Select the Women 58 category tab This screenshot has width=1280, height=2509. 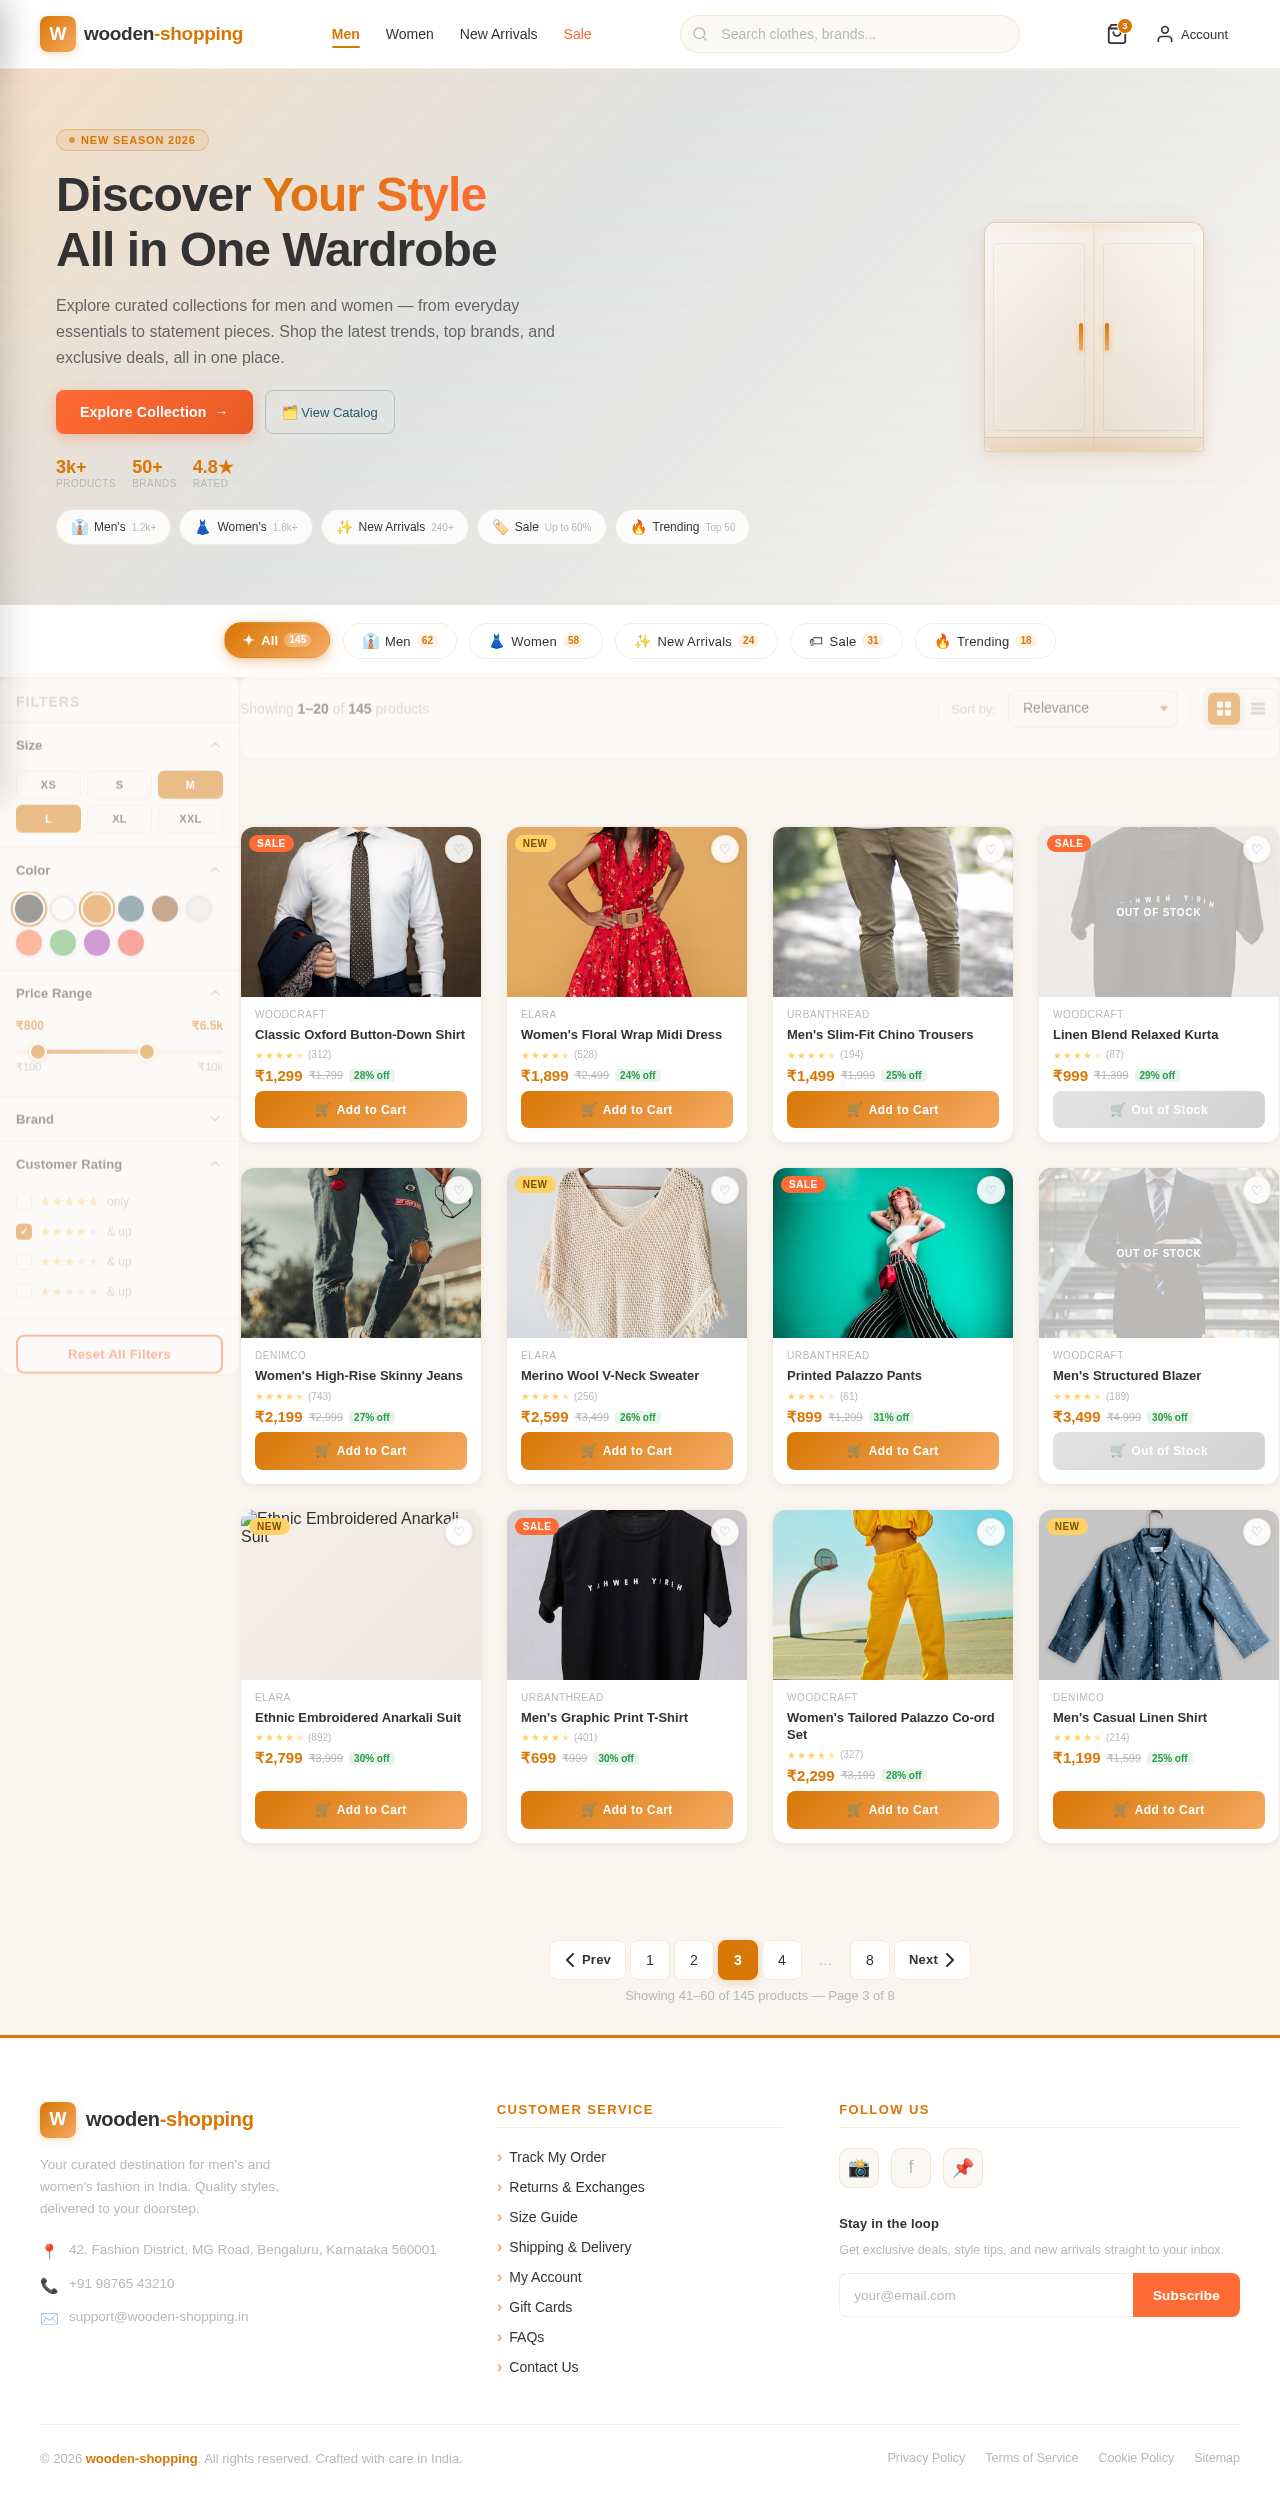pos(536,641)
